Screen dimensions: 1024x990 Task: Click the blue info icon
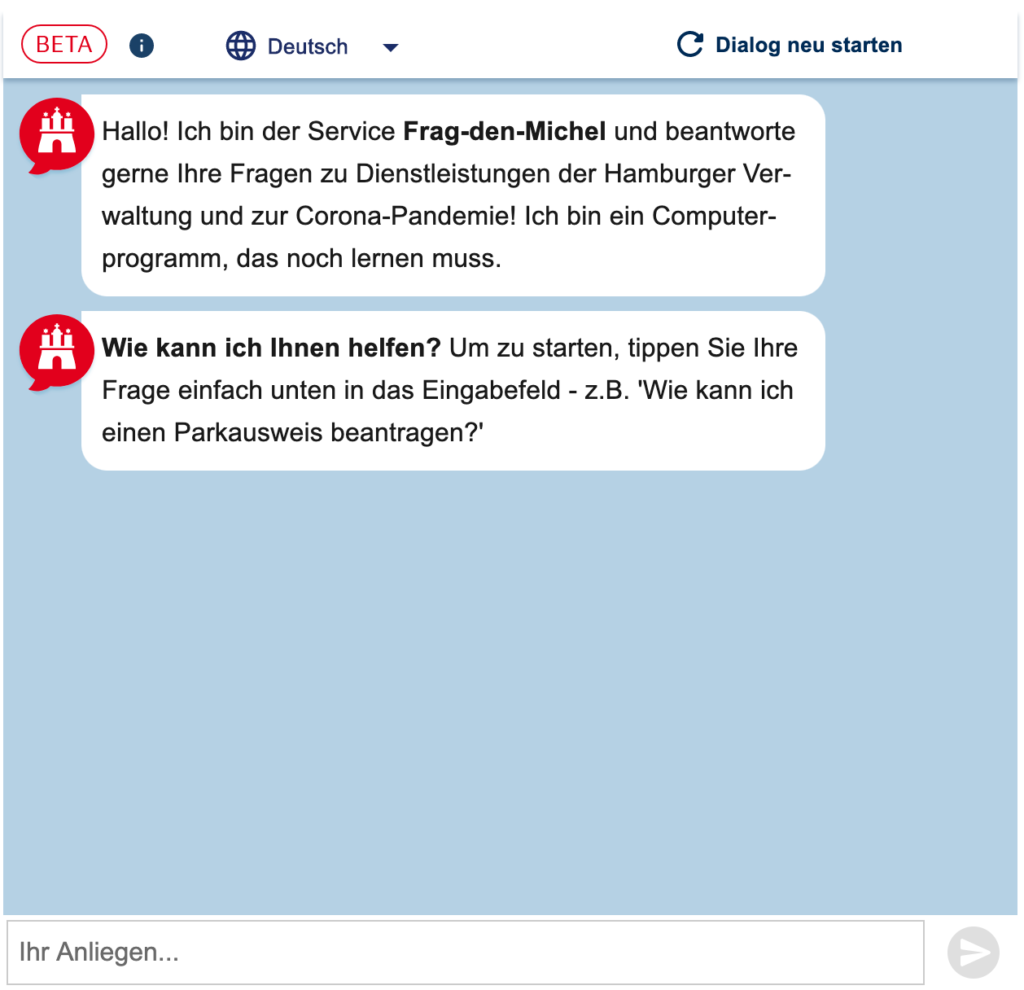(141, 46)
